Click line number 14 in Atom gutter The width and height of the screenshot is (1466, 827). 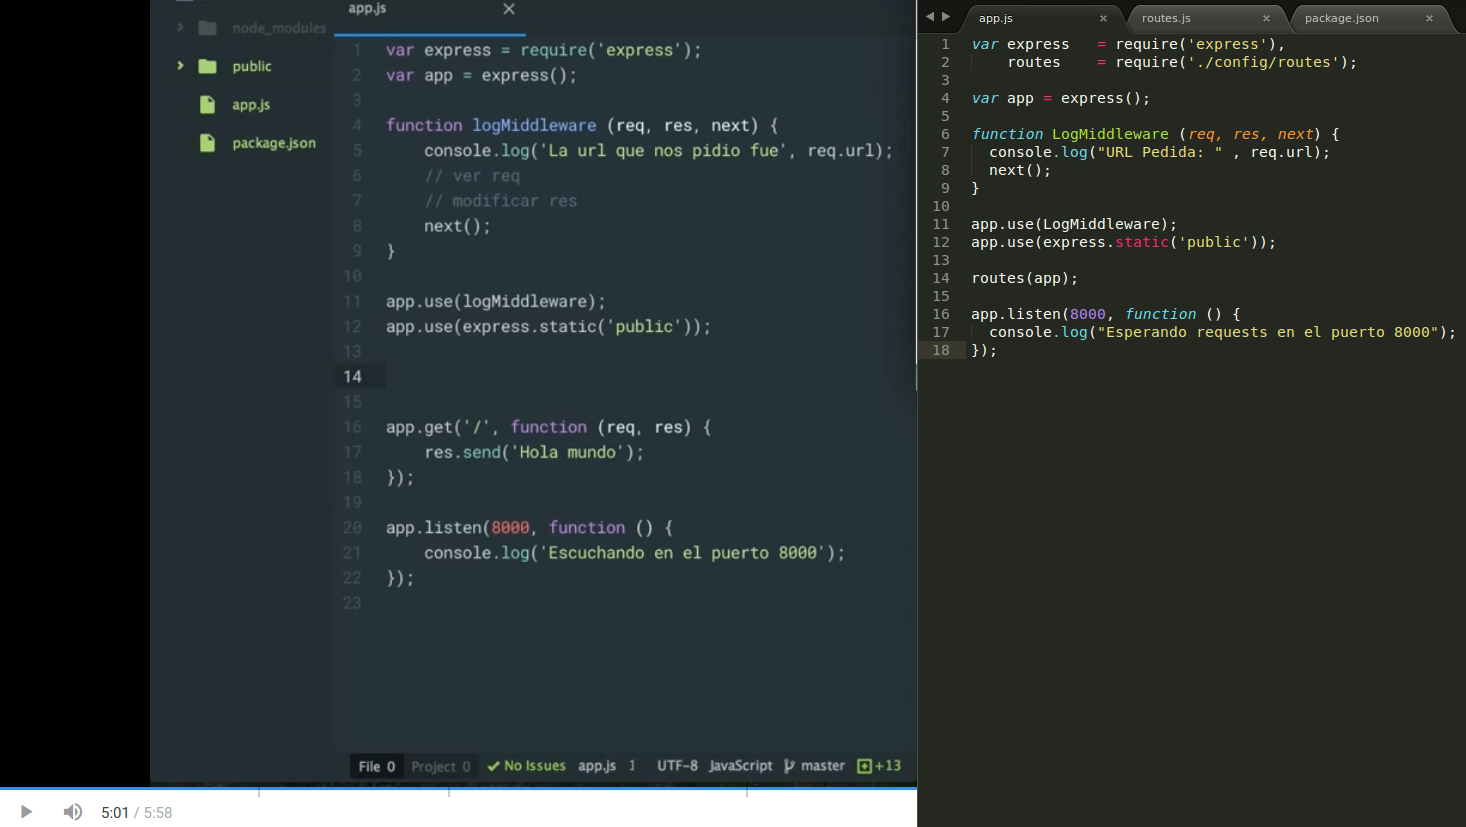point(352,377)
